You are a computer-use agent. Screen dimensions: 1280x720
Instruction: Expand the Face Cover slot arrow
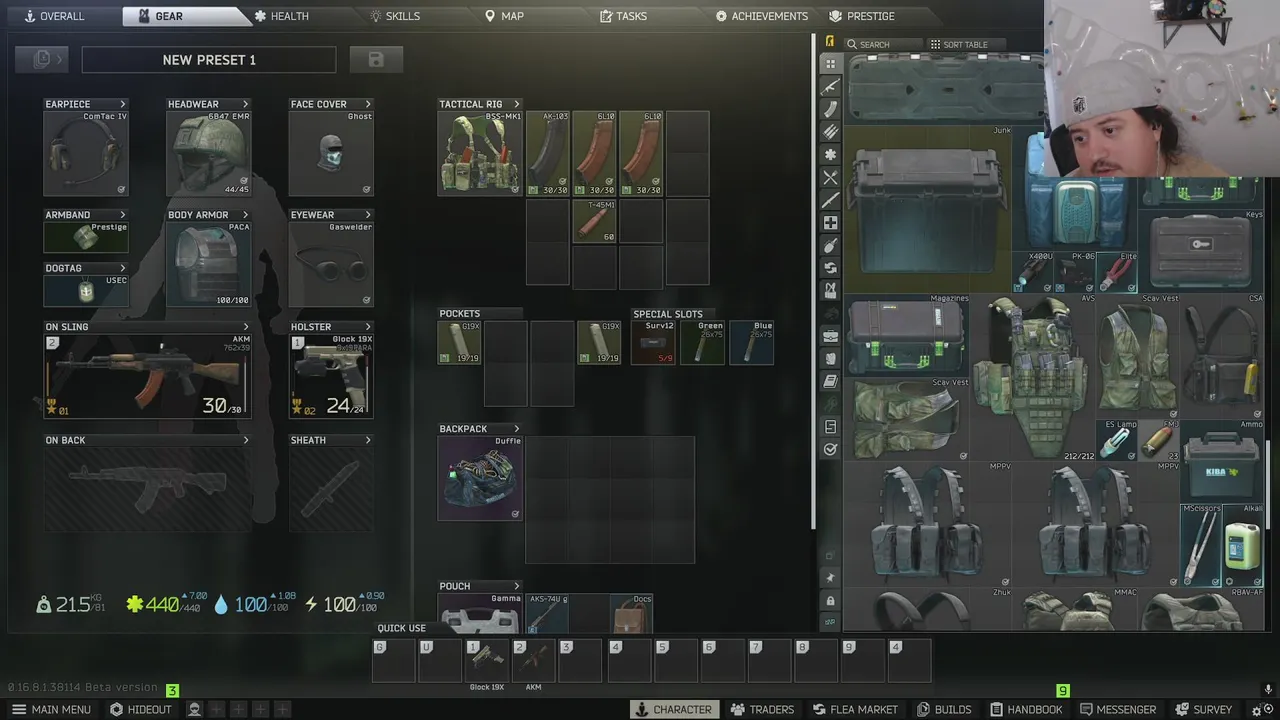point(368,104)
